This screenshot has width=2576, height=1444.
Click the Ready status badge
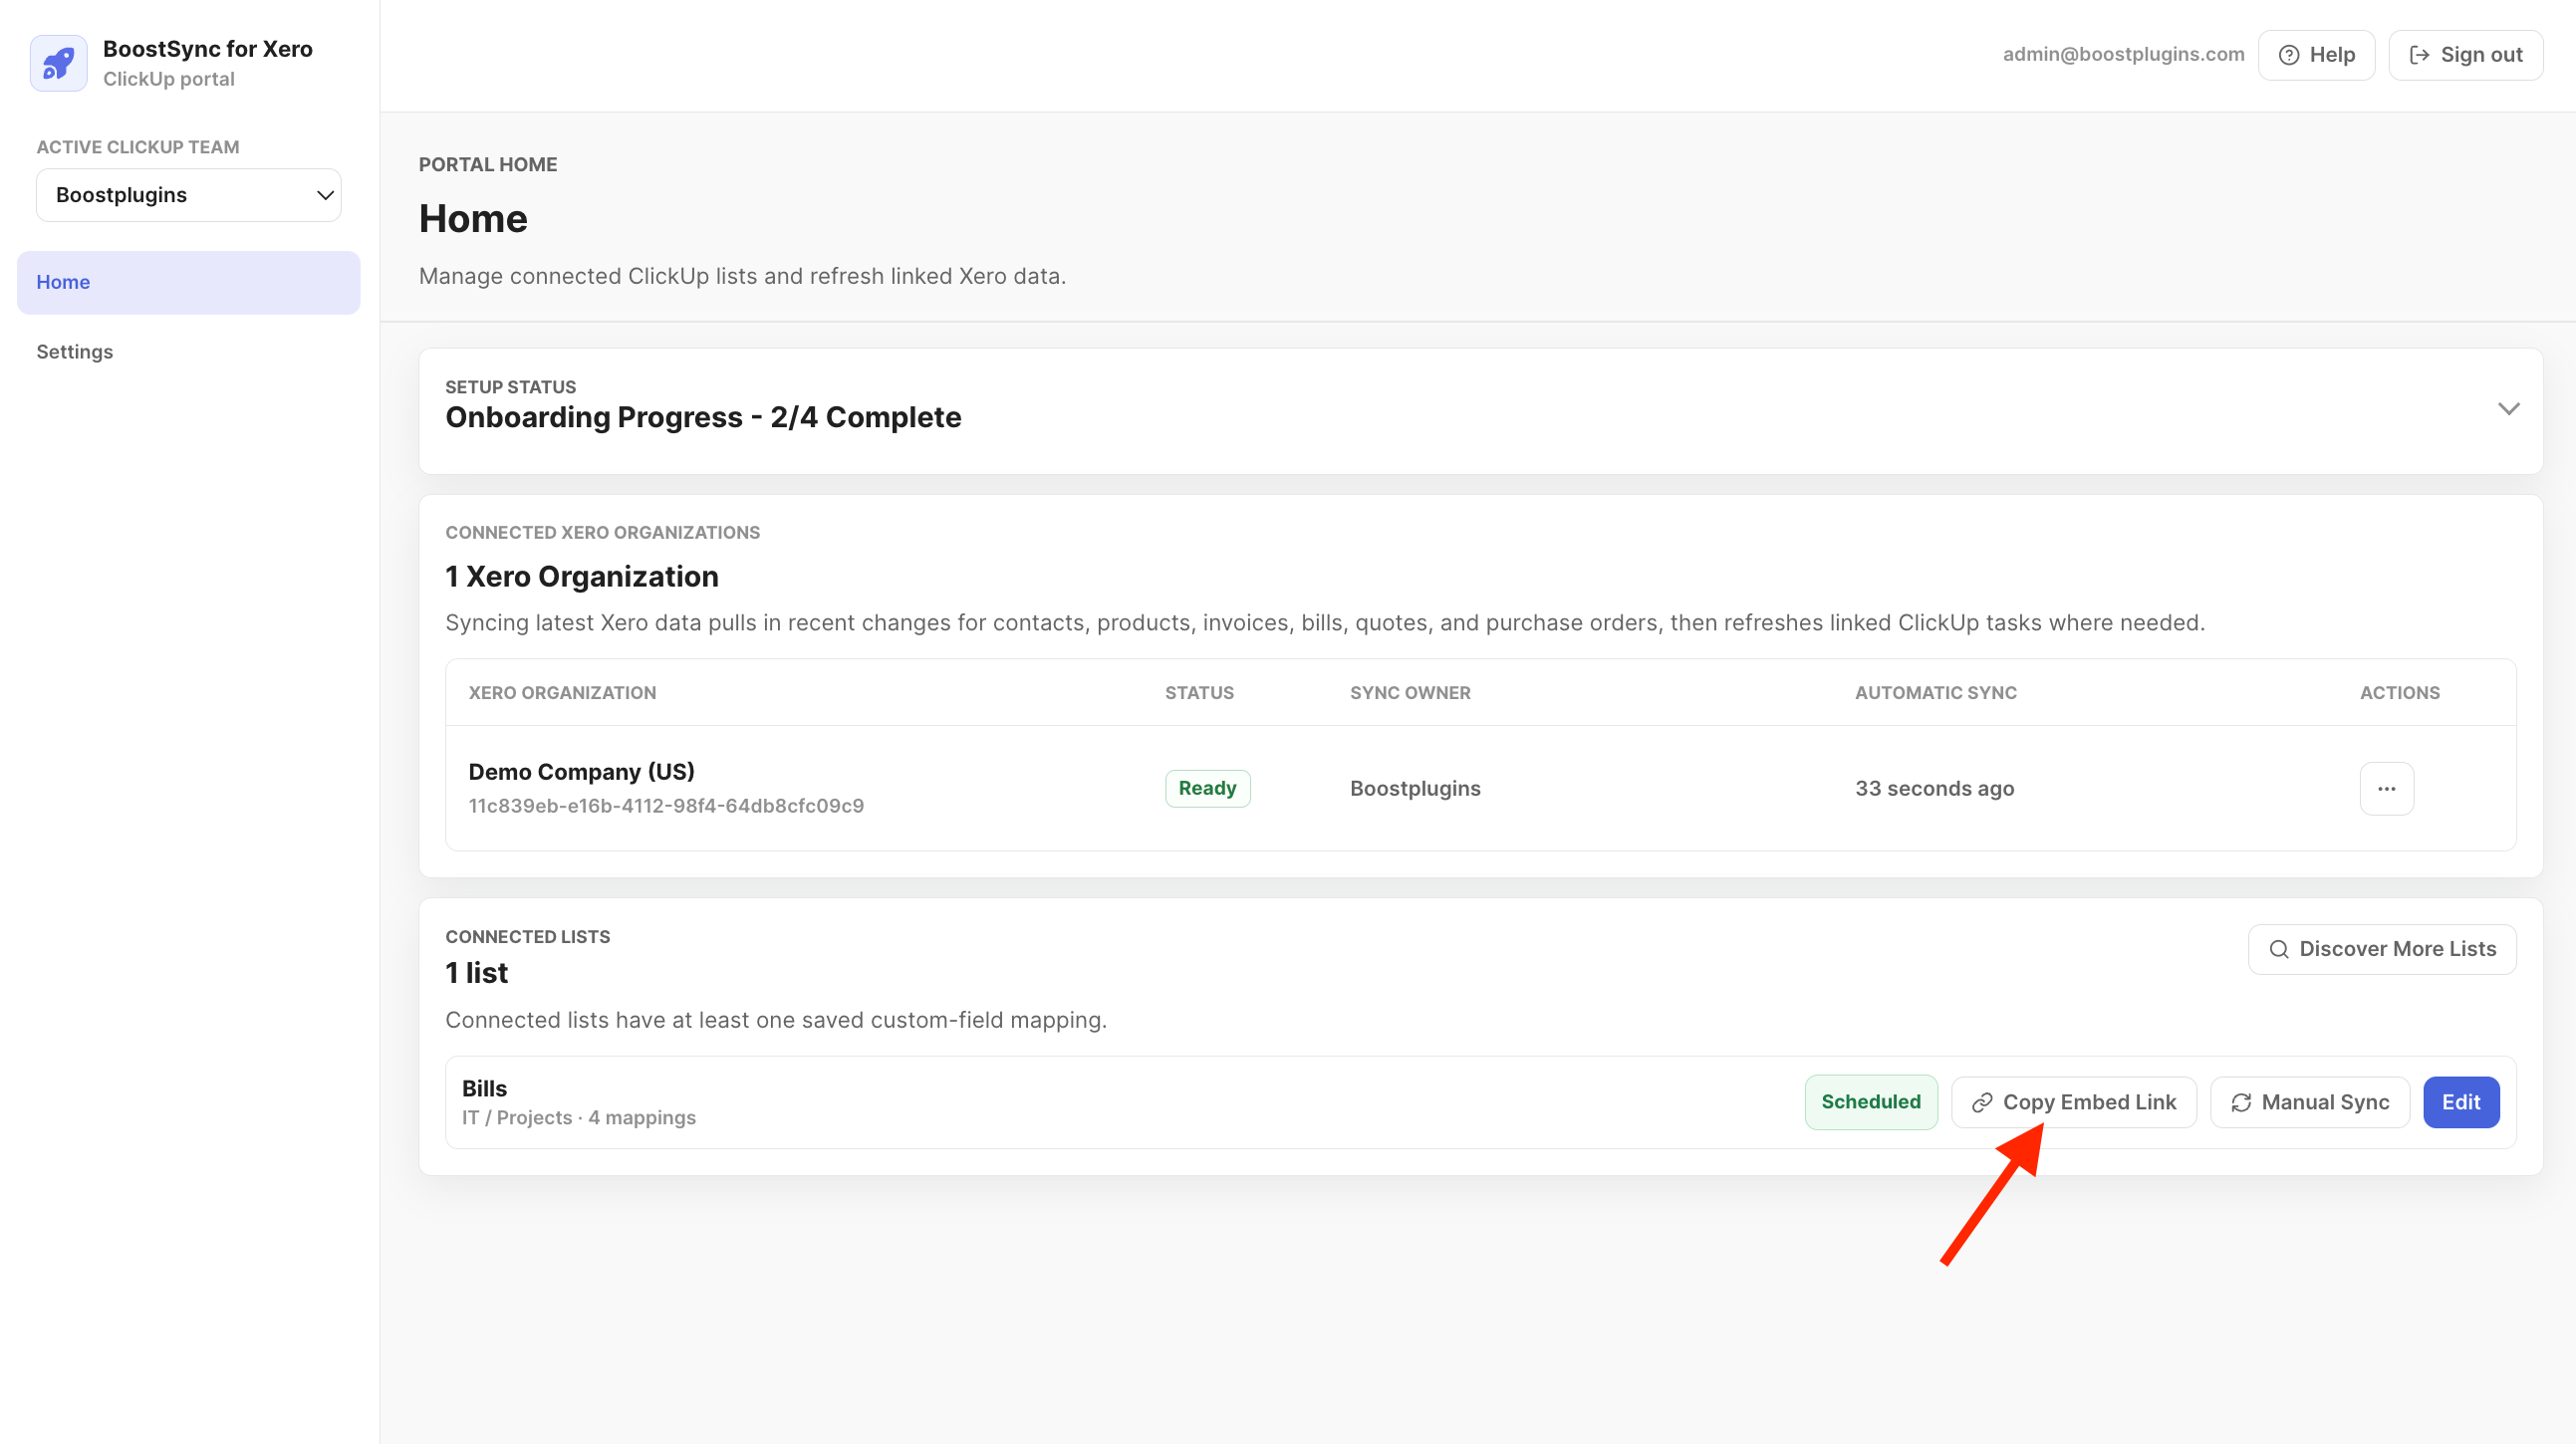pyautogui.click(x=1207, y=788)
